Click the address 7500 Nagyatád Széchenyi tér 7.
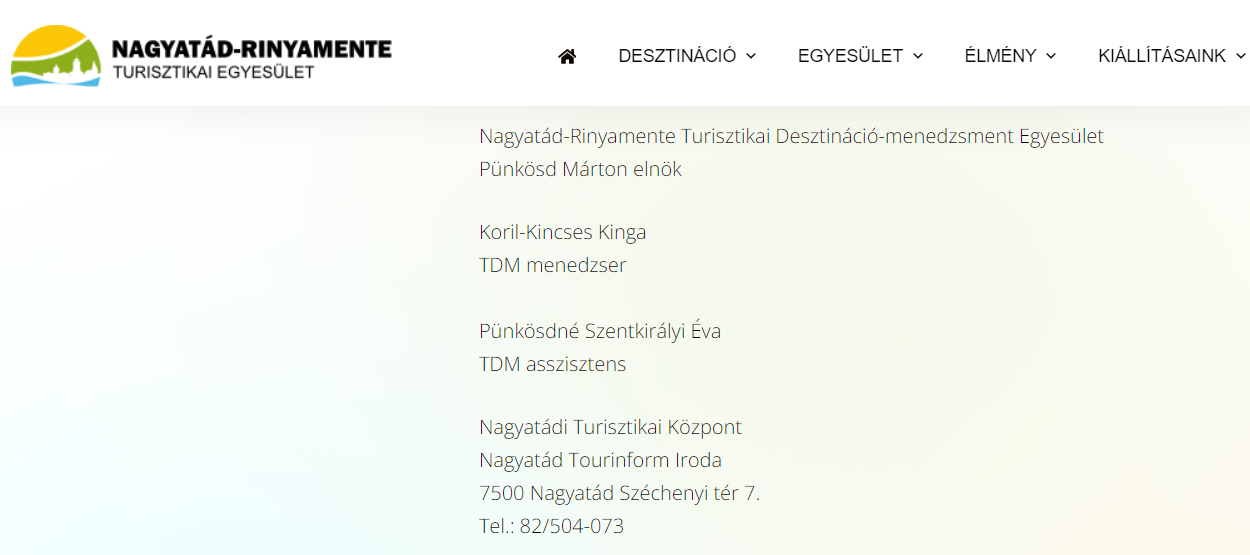This screenshot has width=1250, height=555. 620,493
